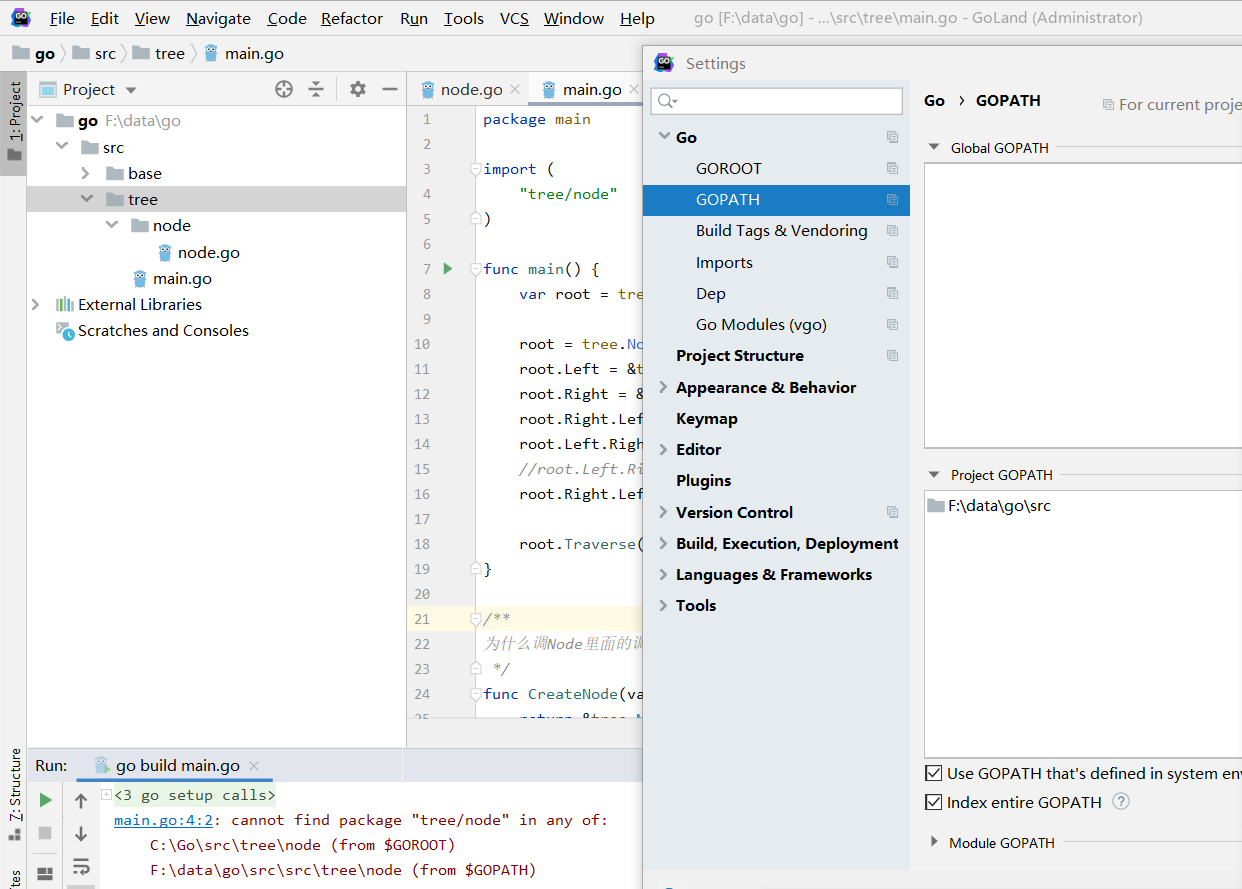This screenshot has height=889, width=1242.
Task: Click project-level icon beside Imports setting
Action: [x=892, y=262]
